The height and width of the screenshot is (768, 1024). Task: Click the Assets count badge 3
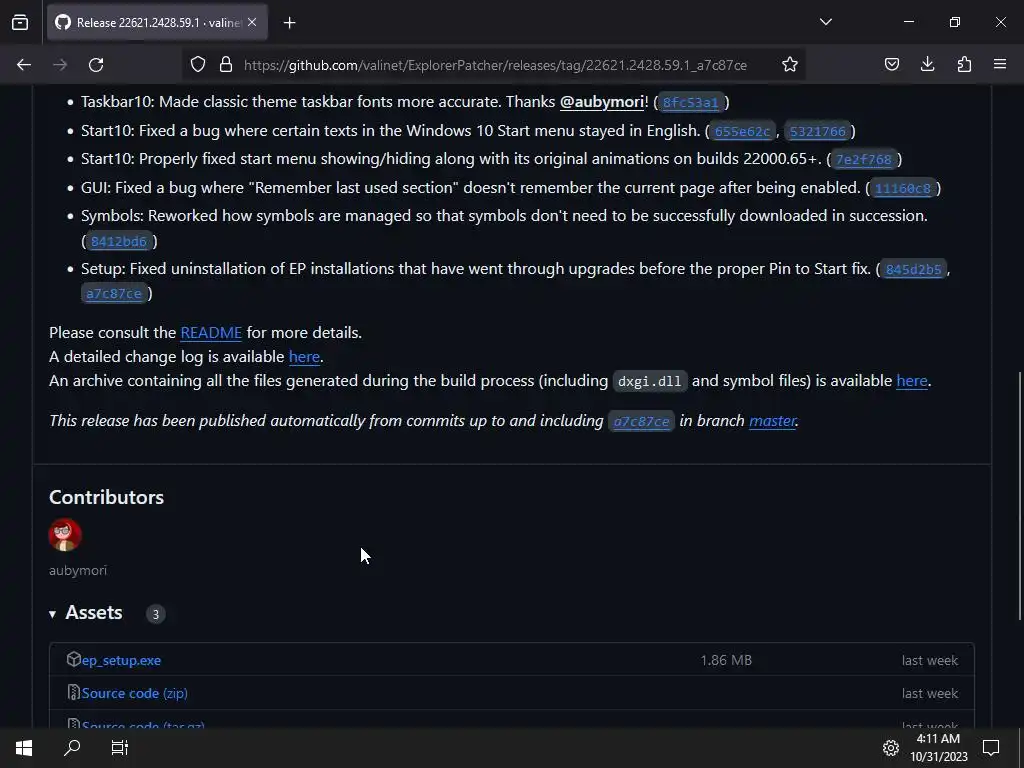coord(155,614)
